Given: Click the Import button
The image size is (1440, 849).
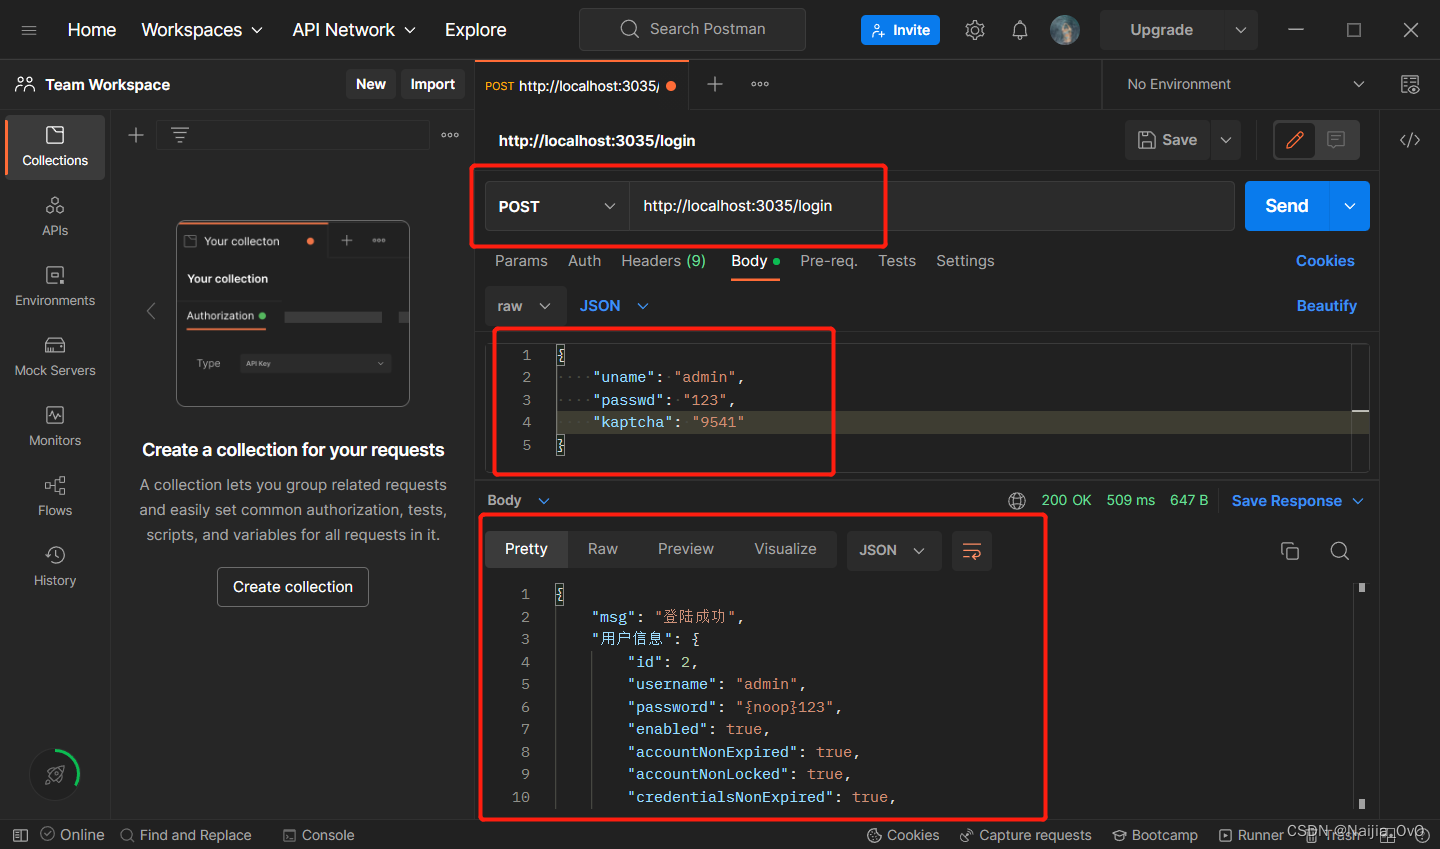Looking at the screenshot, I should click(x=433, y=85).
